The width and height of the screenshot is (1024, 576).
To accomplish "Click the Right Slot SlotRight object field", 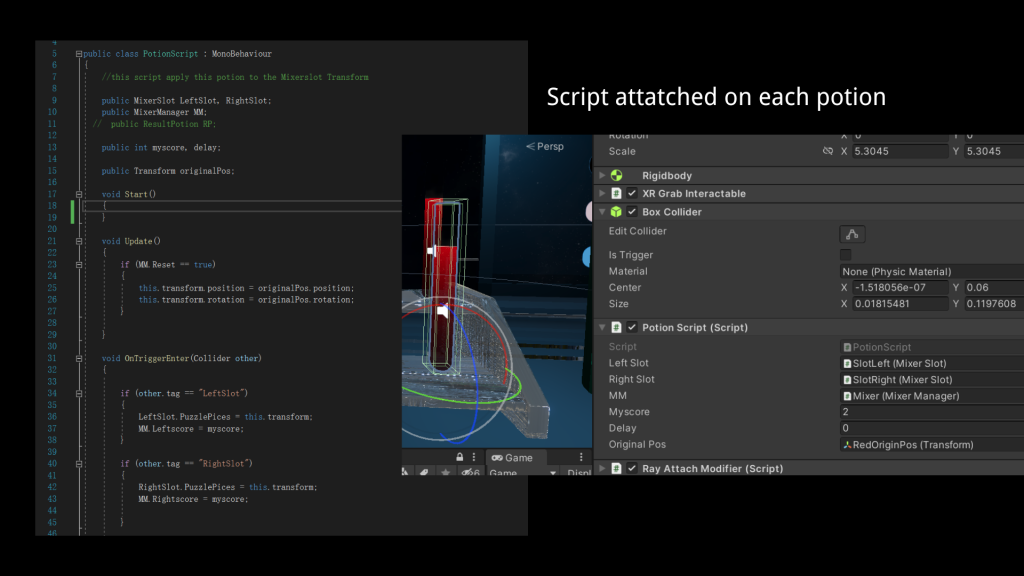I will [931, 379].
